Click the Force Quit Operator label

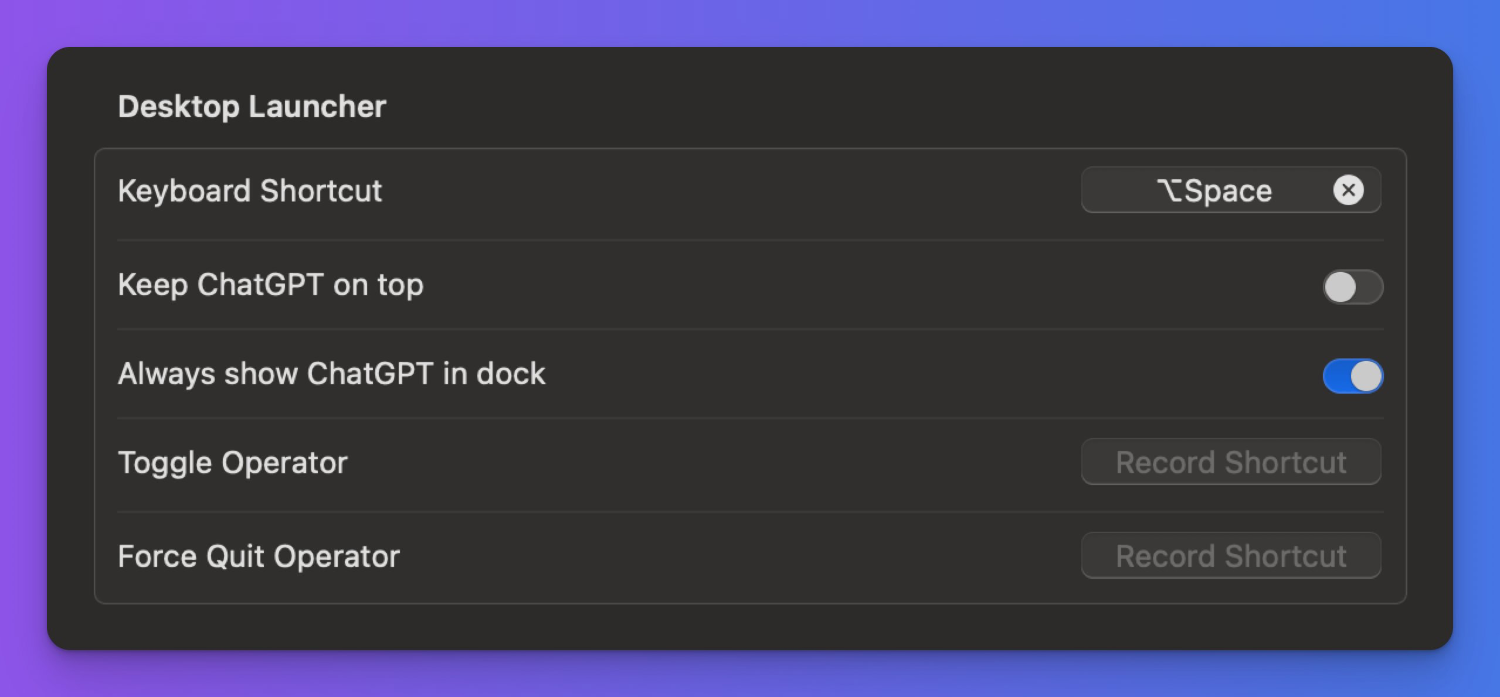tap(258, 557)
